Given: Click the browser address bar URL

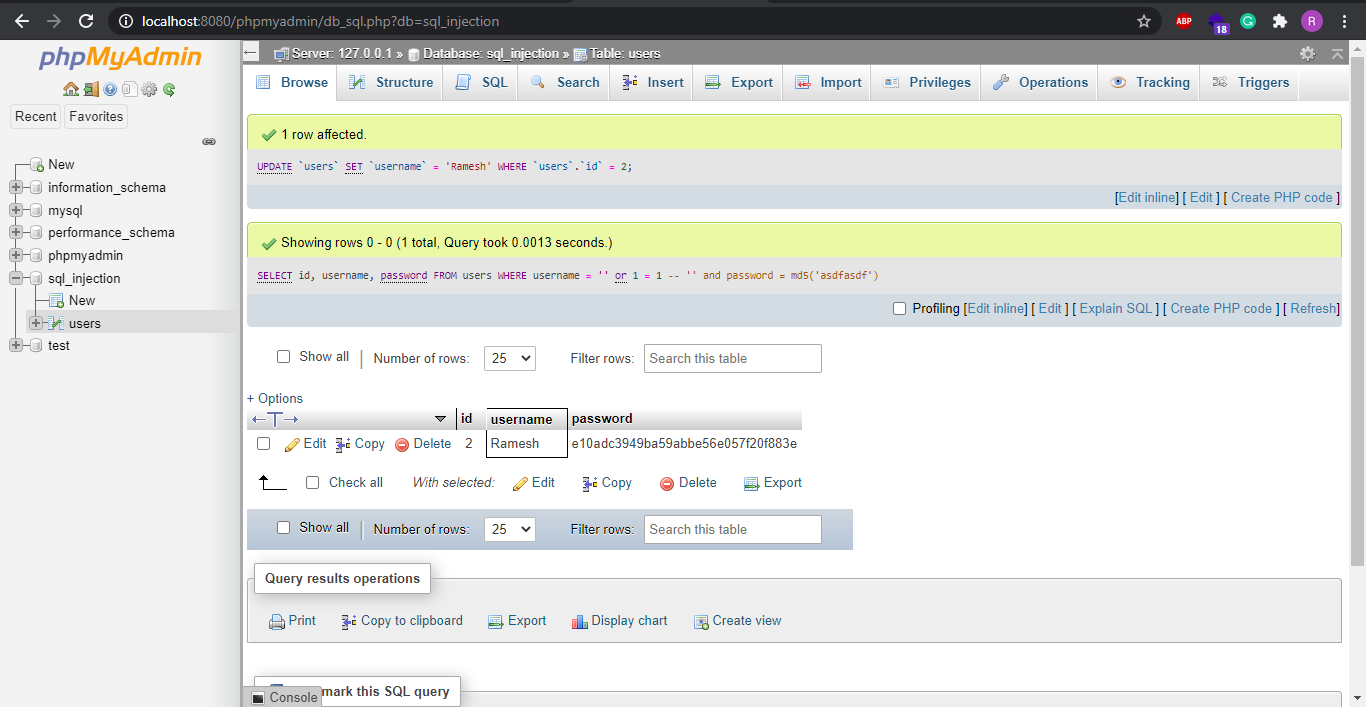Looking at the screenshot, I should [320, 21].
